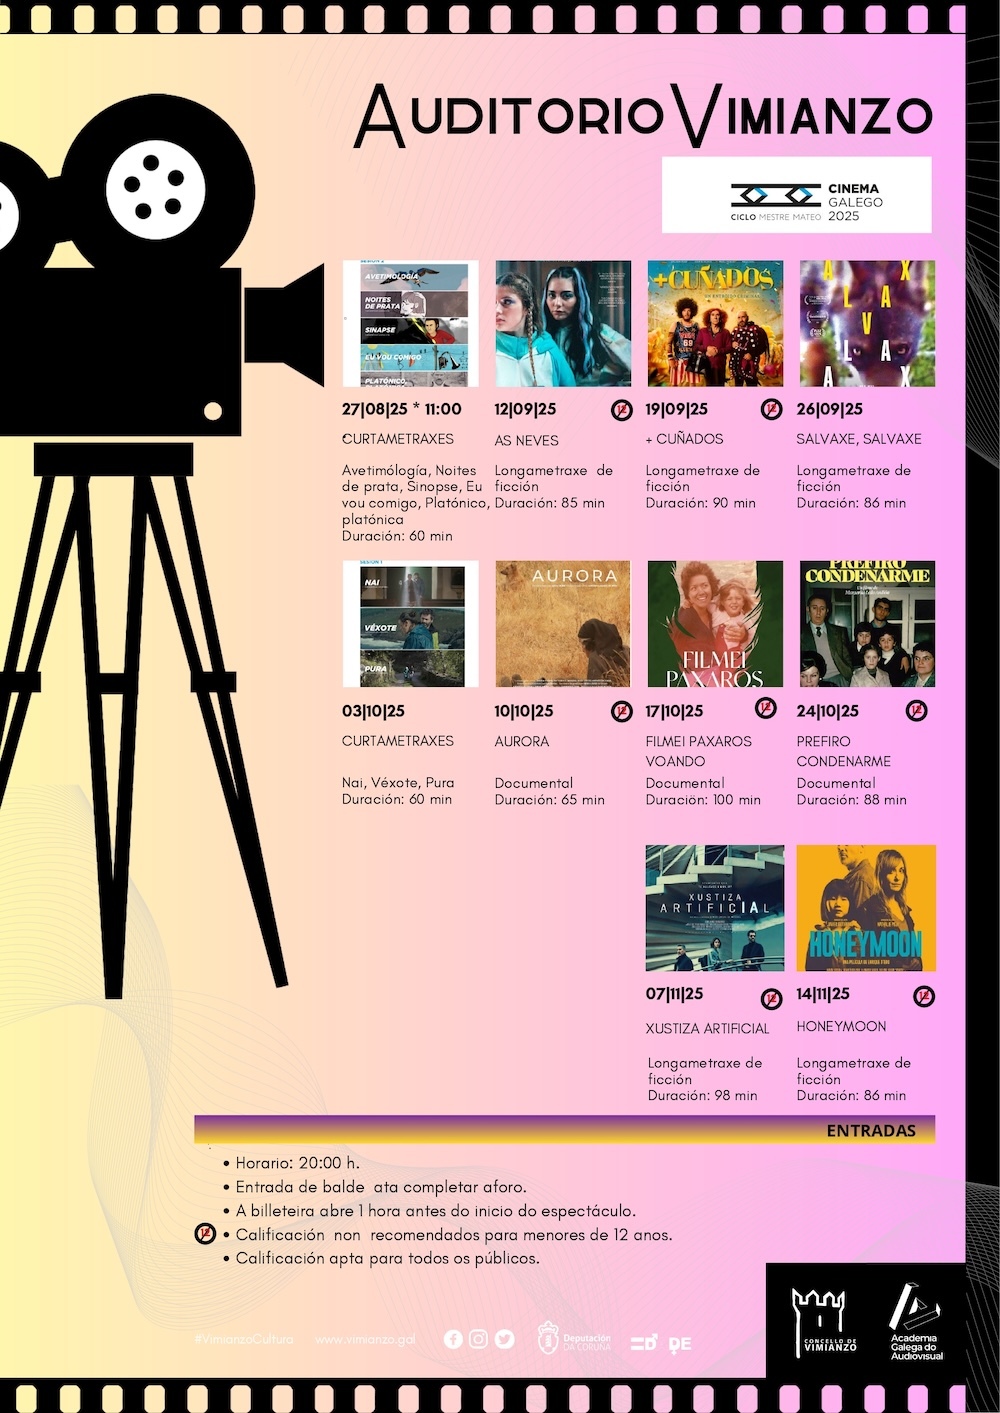Click the CURTAMETRAXES title under 27|08|25
This screenshot has width=1000, height=1413.
[398, 439]
